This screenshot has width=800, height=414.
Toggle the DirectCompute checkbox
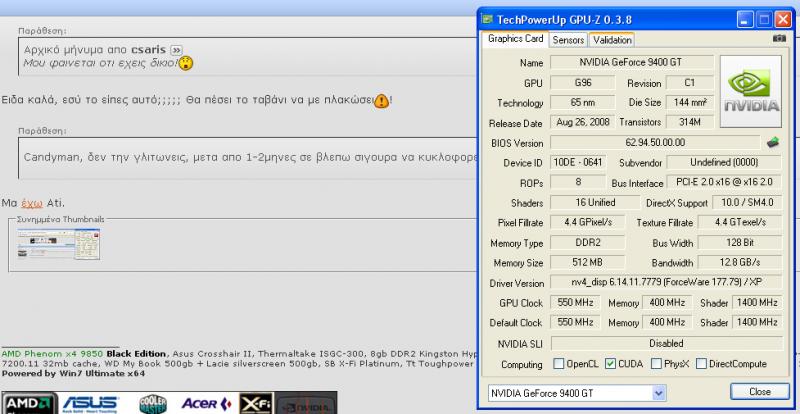[x=702, y=364]
